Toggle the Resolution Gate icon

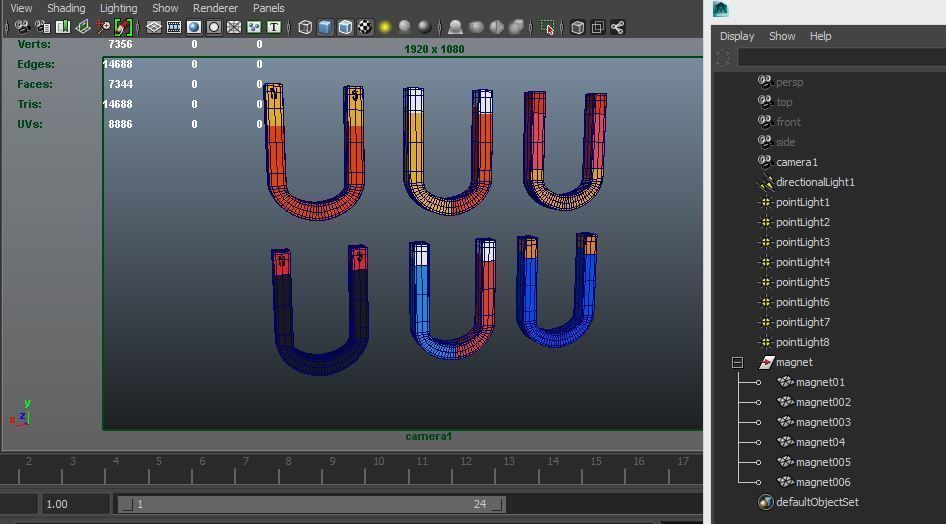[194, 28]
